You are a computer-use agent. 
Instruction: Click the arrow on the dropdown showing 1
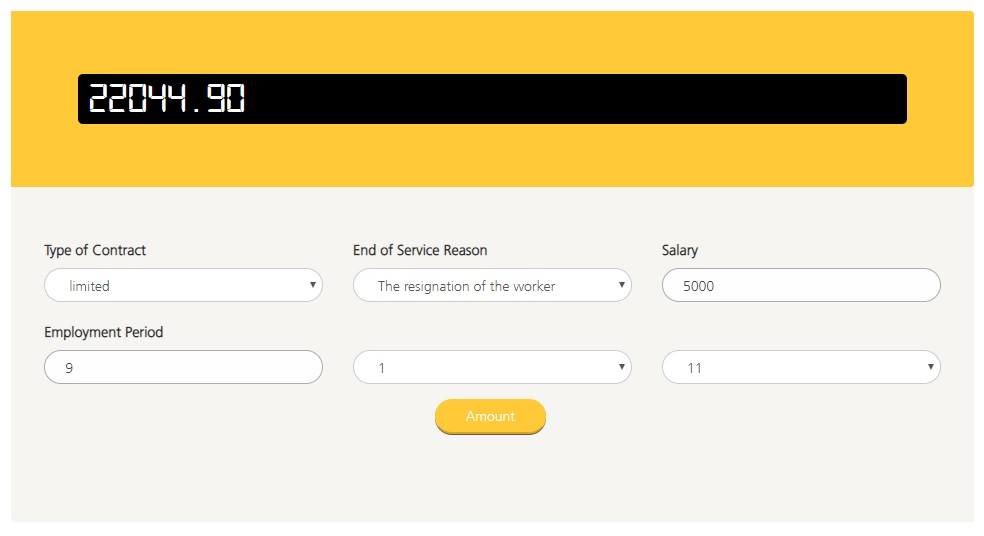point(621,367)
